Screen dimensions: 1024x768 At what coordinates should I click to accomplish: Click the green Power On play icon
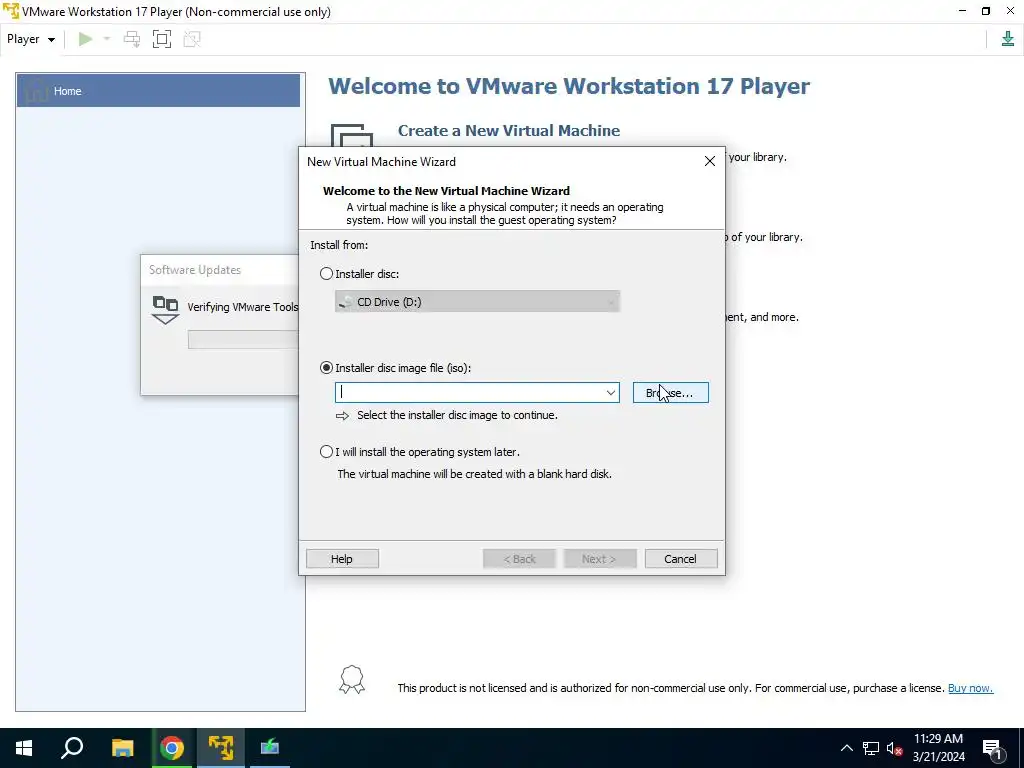[x=86, y=39]
